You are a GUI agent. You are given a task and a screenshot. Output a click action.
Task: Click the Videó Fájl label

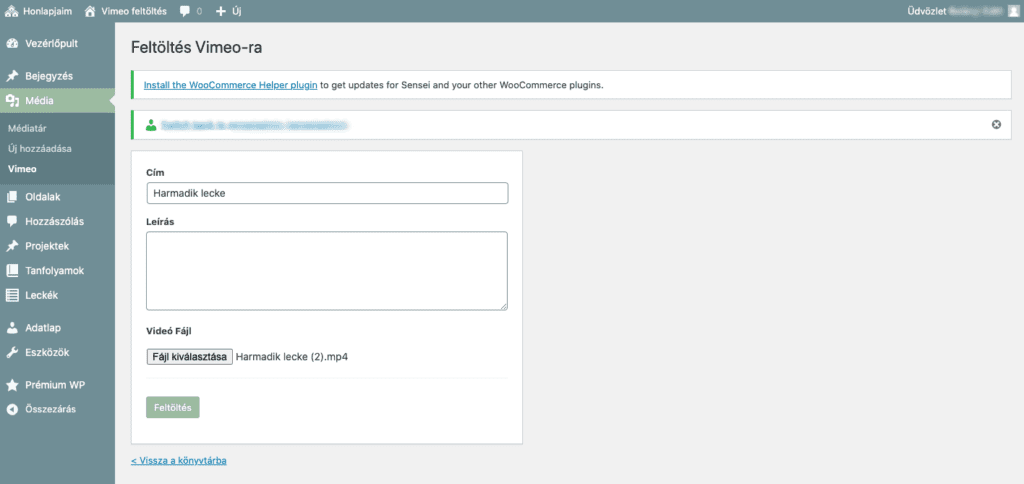(168, 331)
